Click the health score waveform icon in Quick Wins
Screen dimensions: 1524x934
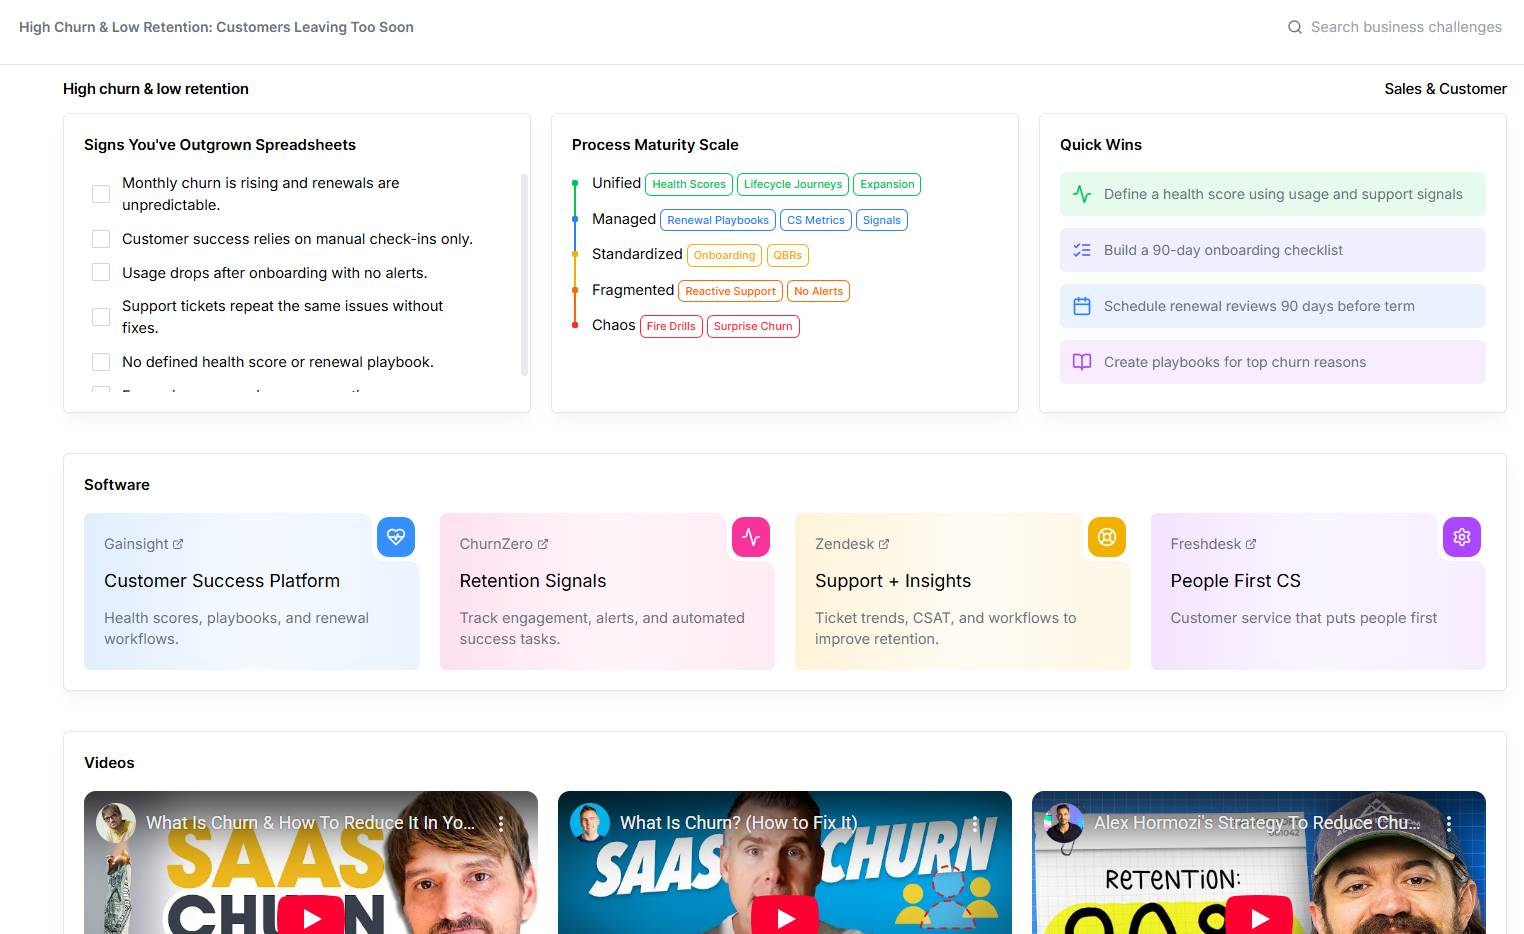tap(1082, 193)
